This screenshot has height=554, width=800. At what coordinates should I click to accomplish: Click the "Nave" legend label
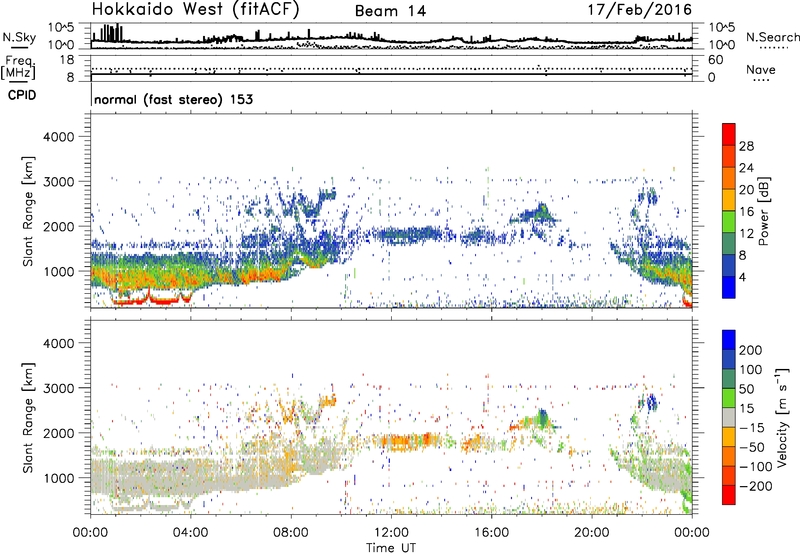(x=761, y=70)
